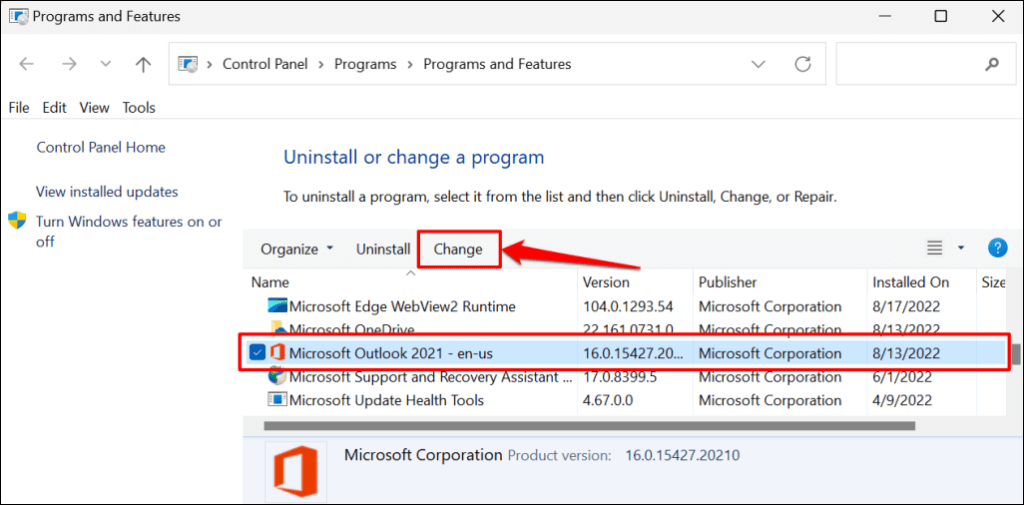Uncheck the Microsoft Outlook 2021 checkbox
The height and width of the screenshot is (505, 1024).
click(257, 353)
